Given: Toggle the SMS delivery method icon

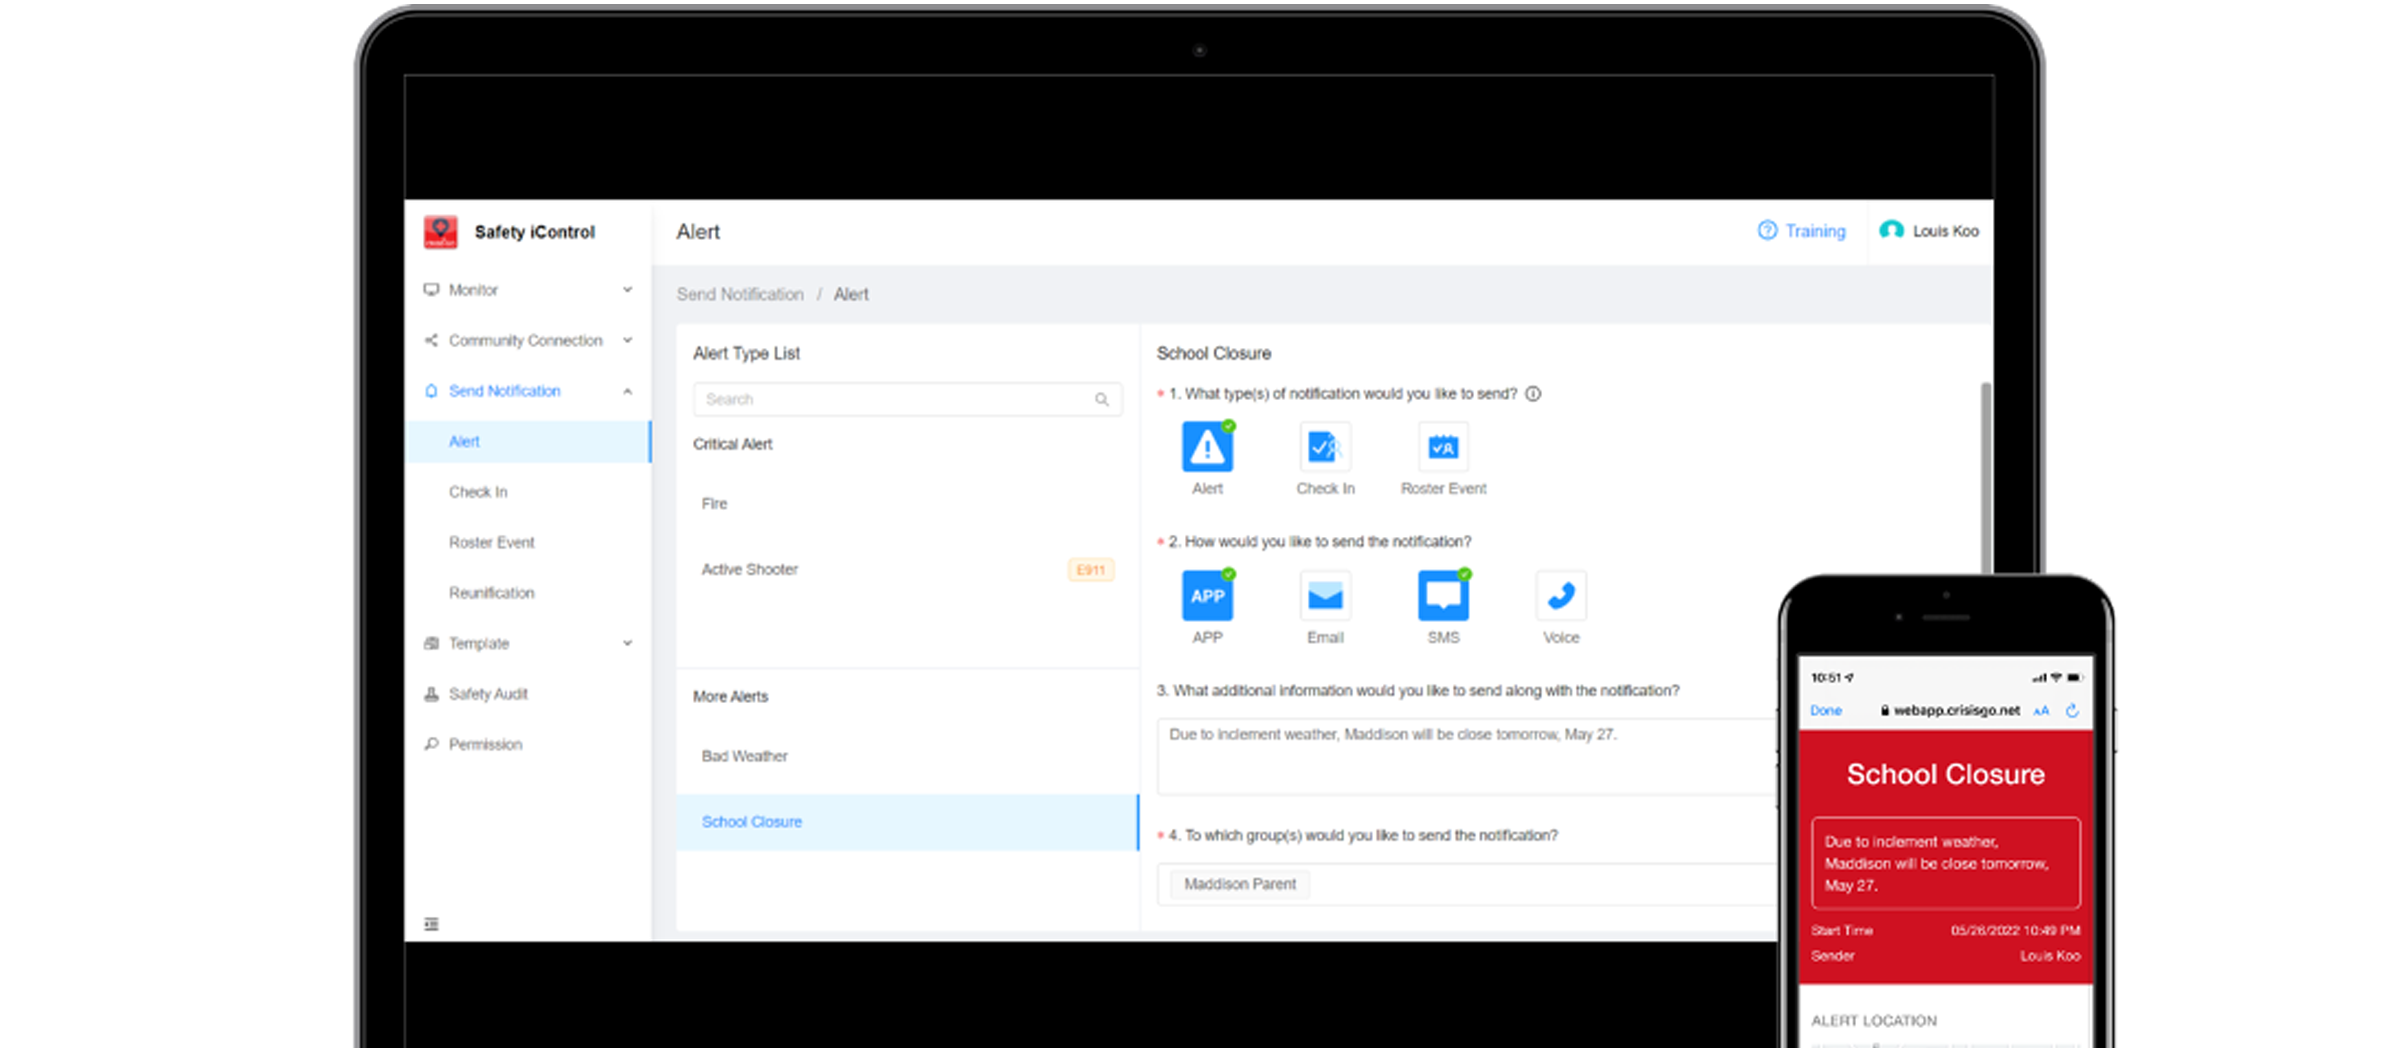Looking at the screenshot, I should [1442, 596].
